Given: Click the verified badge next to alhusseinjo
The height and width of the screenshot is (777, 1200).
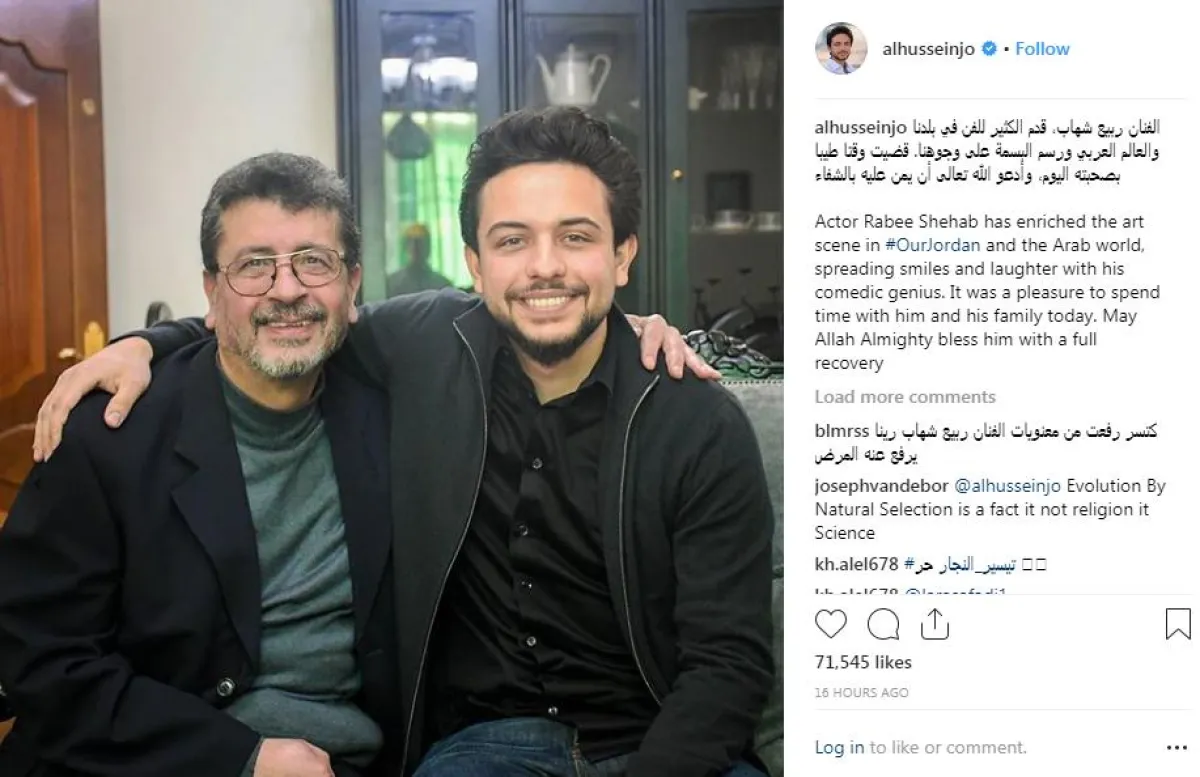Looking at the screenshot, I should click(x=990, y=48).
